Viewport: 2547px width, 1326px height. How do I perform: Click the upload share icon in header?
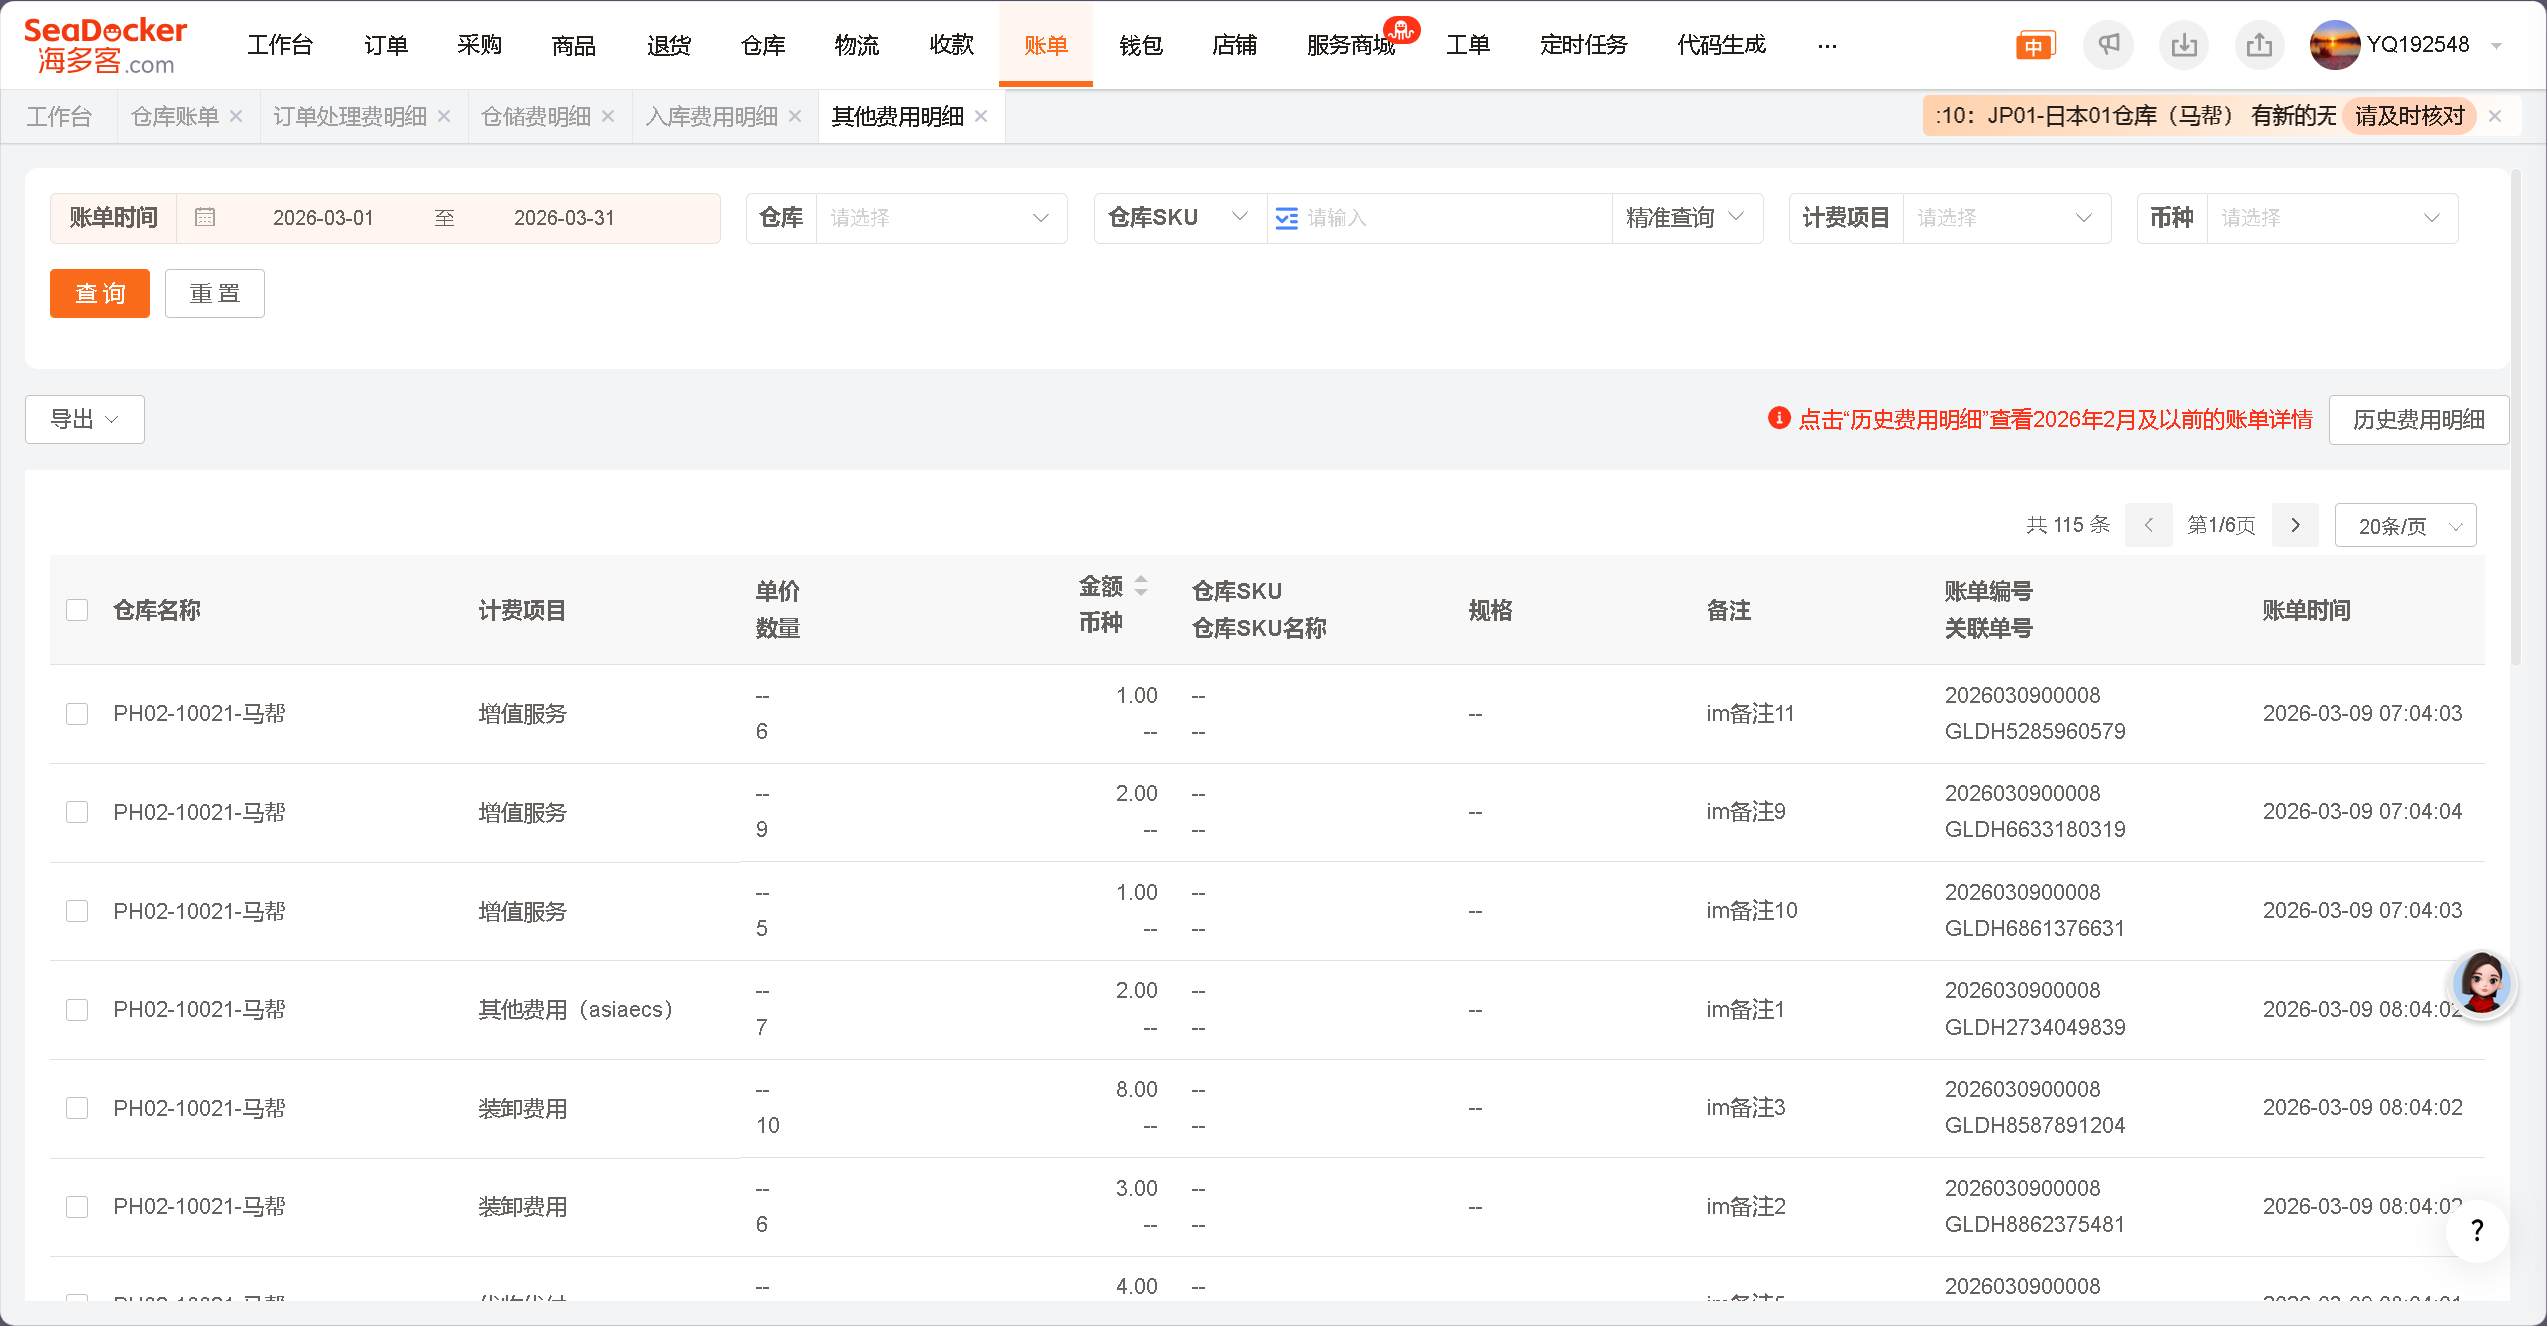point(2259,45)
